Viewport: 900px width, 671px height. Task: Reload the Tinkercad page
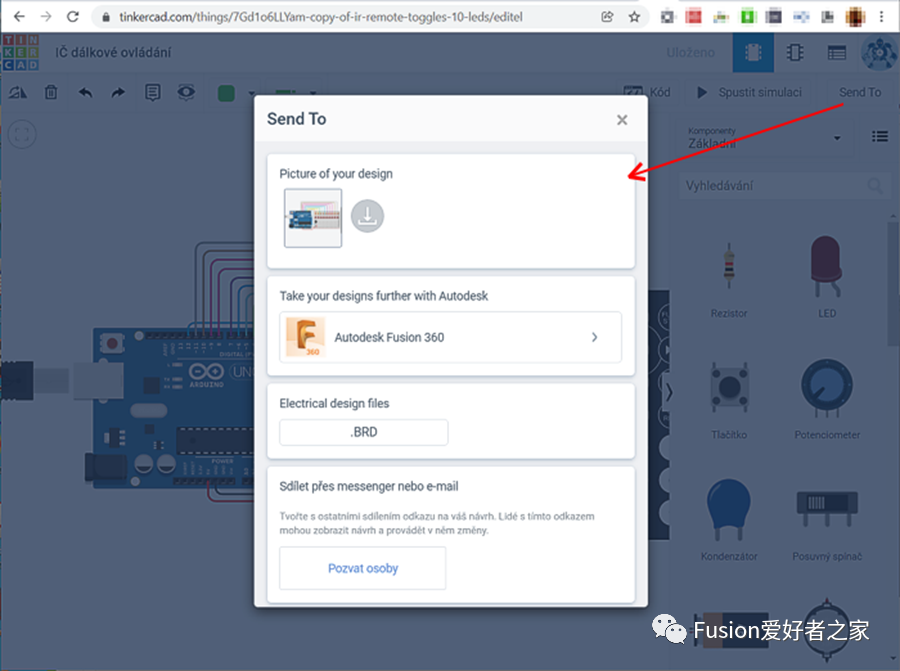pos(73,17)
